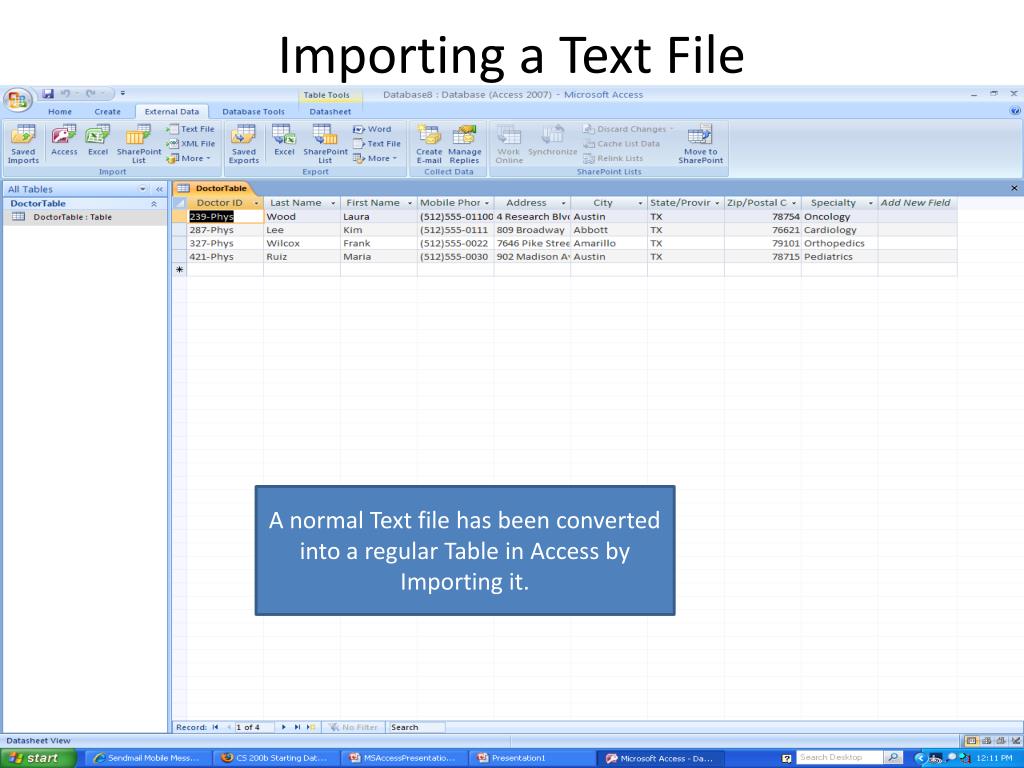
Task: Open Manage Replies icon
Action: tap(464, 144)
